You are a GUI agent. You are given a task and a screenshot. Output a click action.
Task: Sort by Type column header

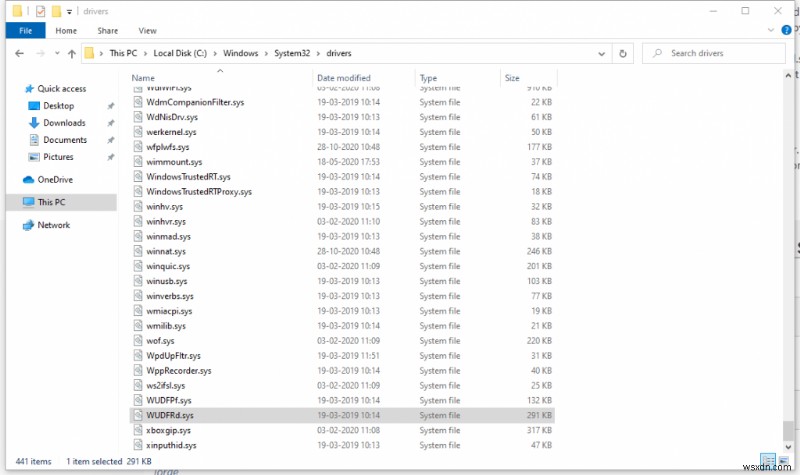point(428,78)
